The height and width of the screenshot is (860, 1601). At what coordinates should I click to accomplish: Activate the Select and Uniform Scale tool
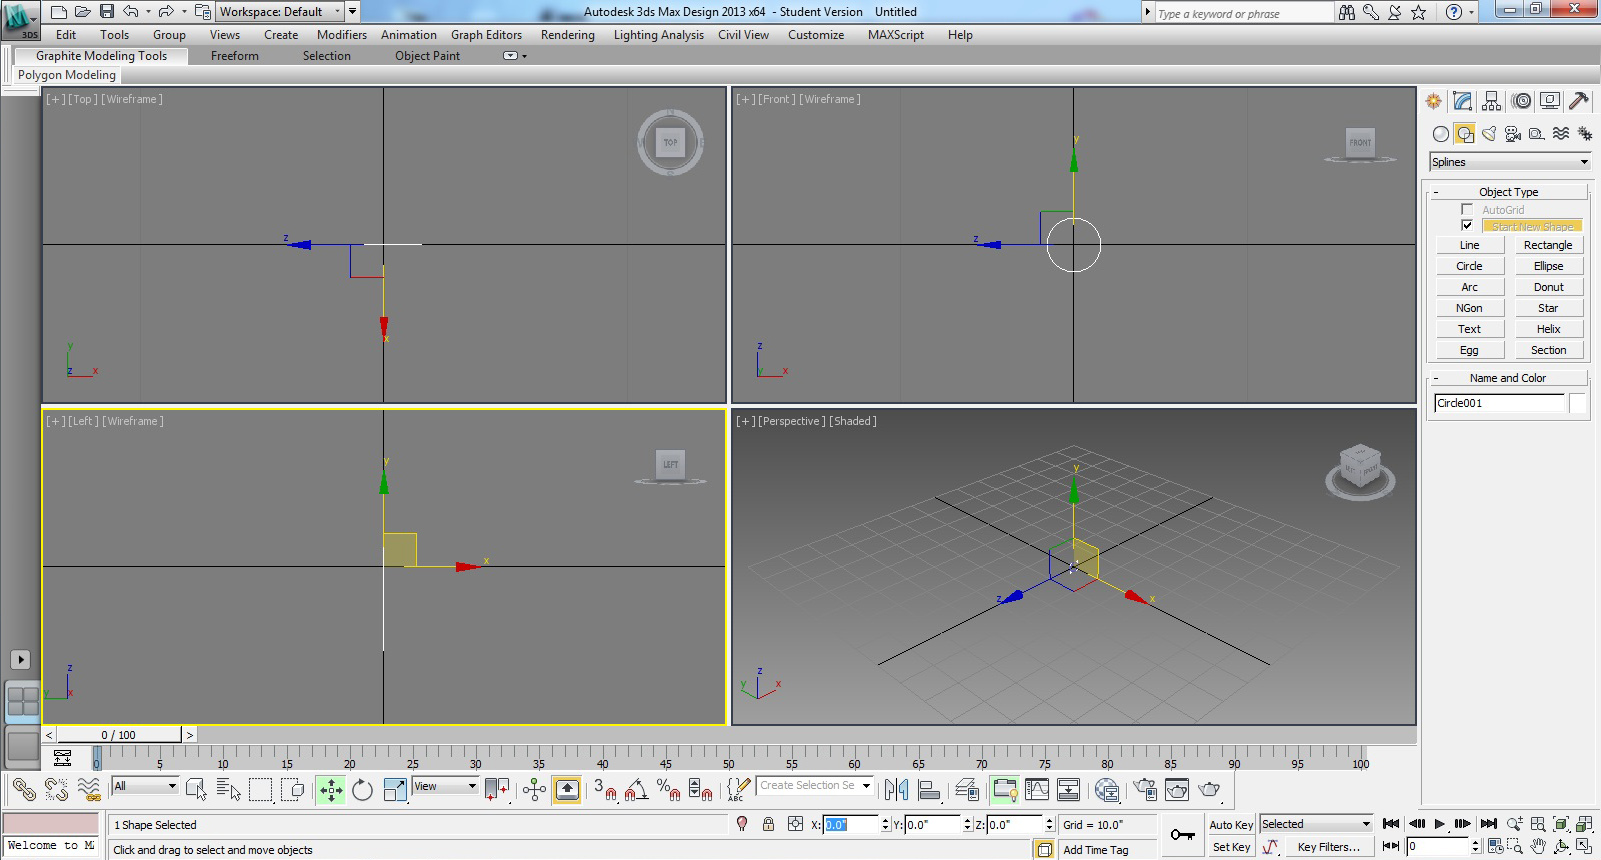(x=395, y=790)
